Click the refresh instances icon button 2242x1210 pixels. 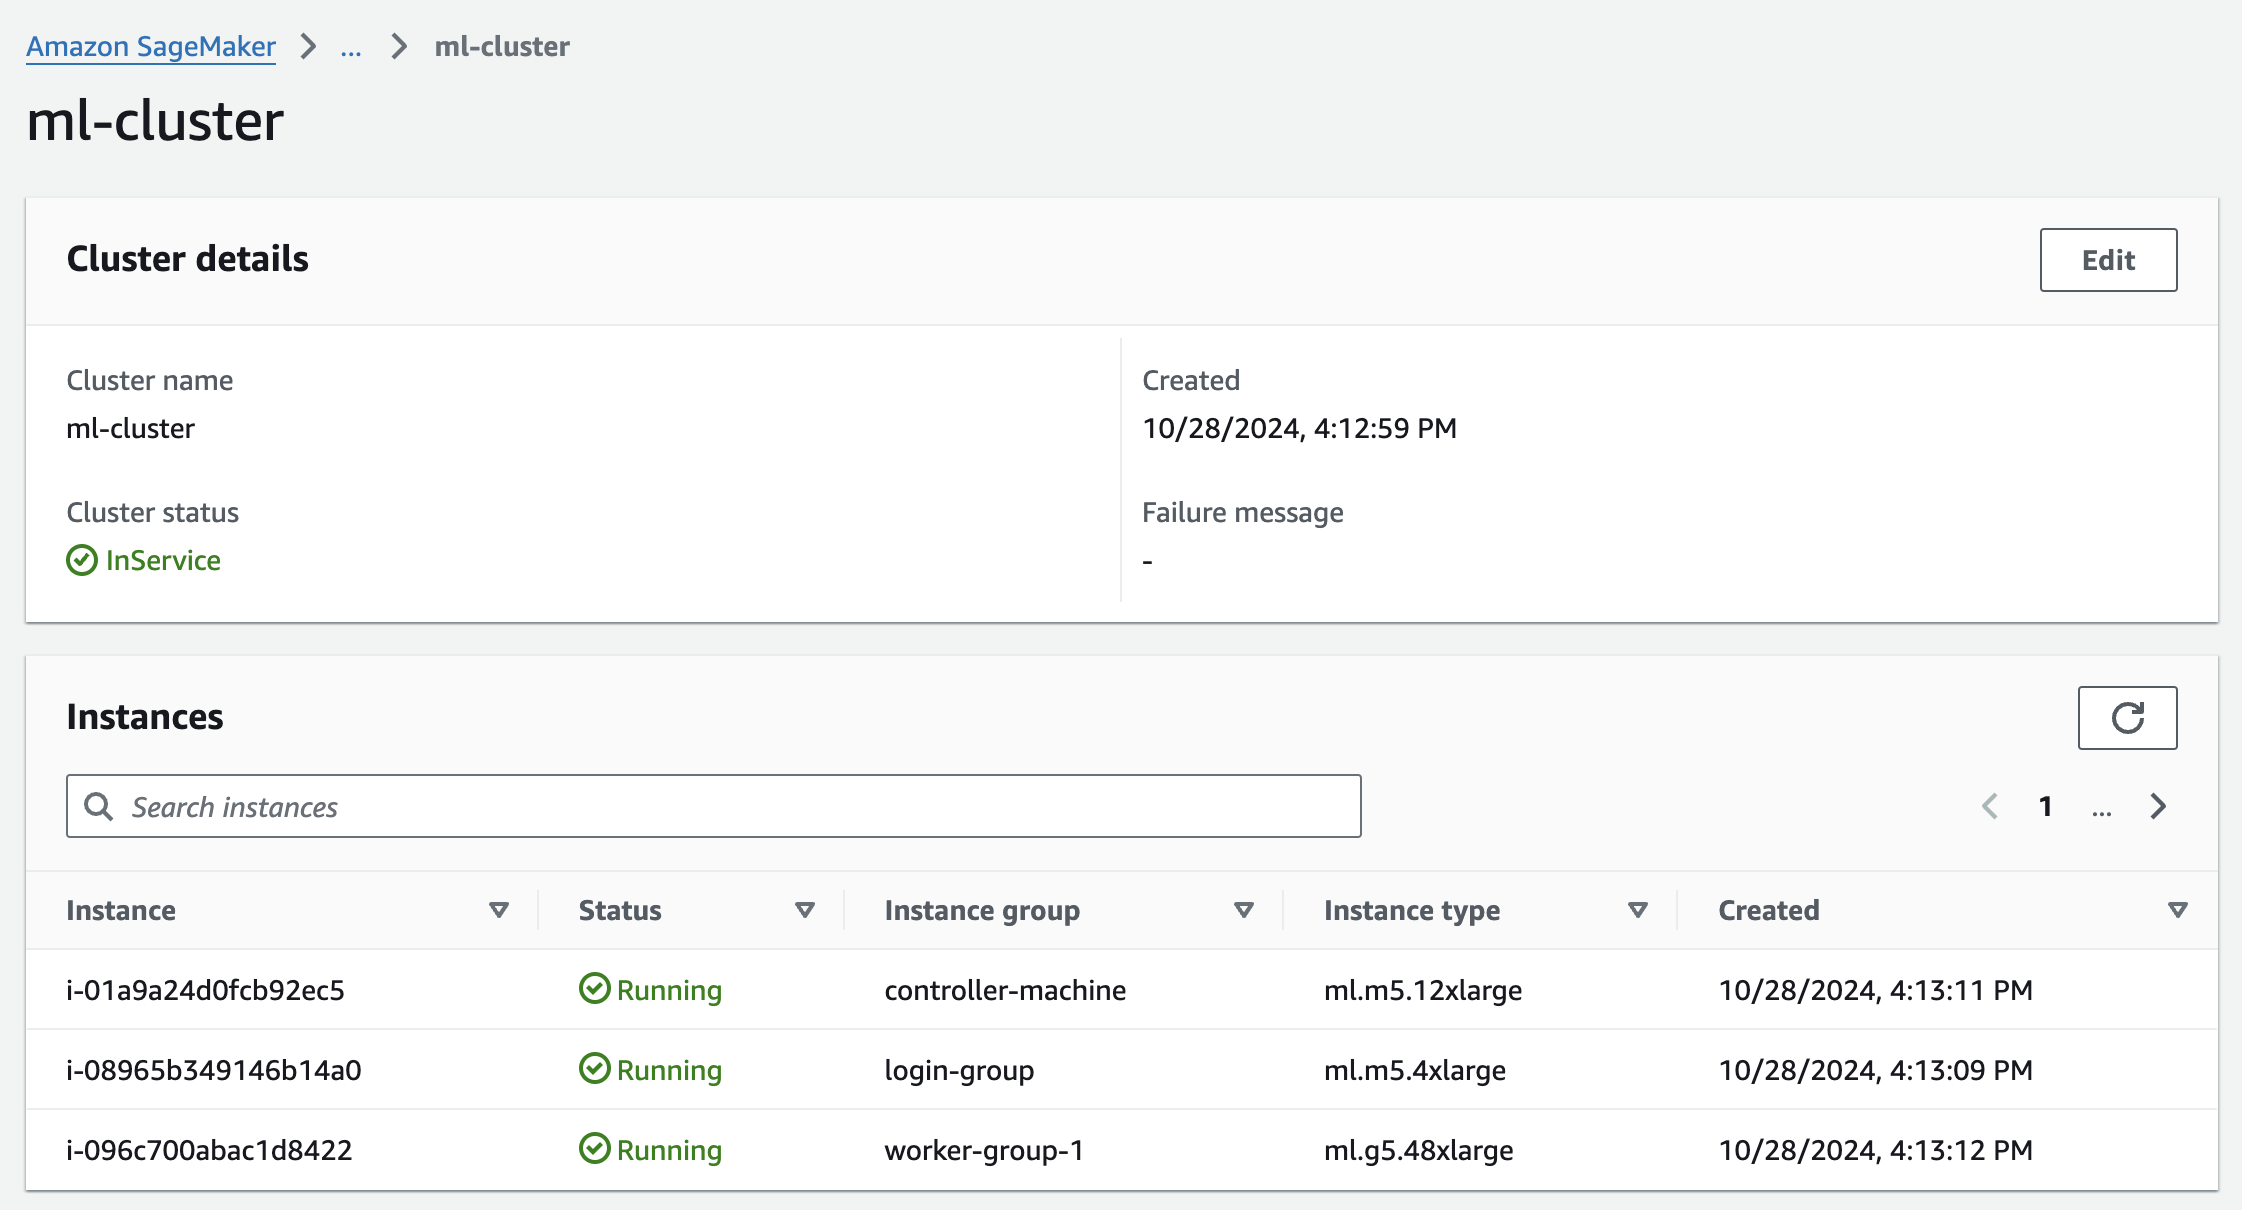tap(2127, 717)
